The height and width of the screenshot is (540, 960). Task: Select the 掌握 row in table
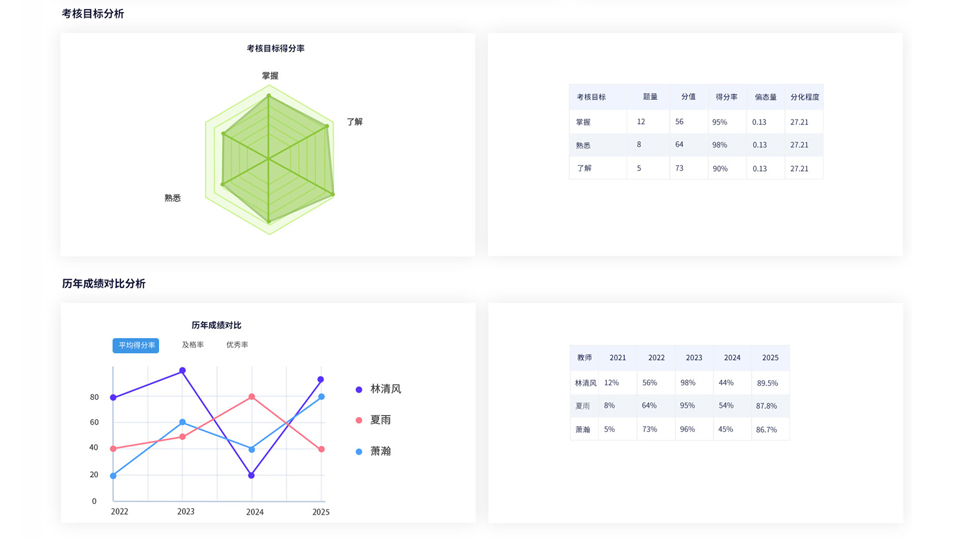(696, 122)
